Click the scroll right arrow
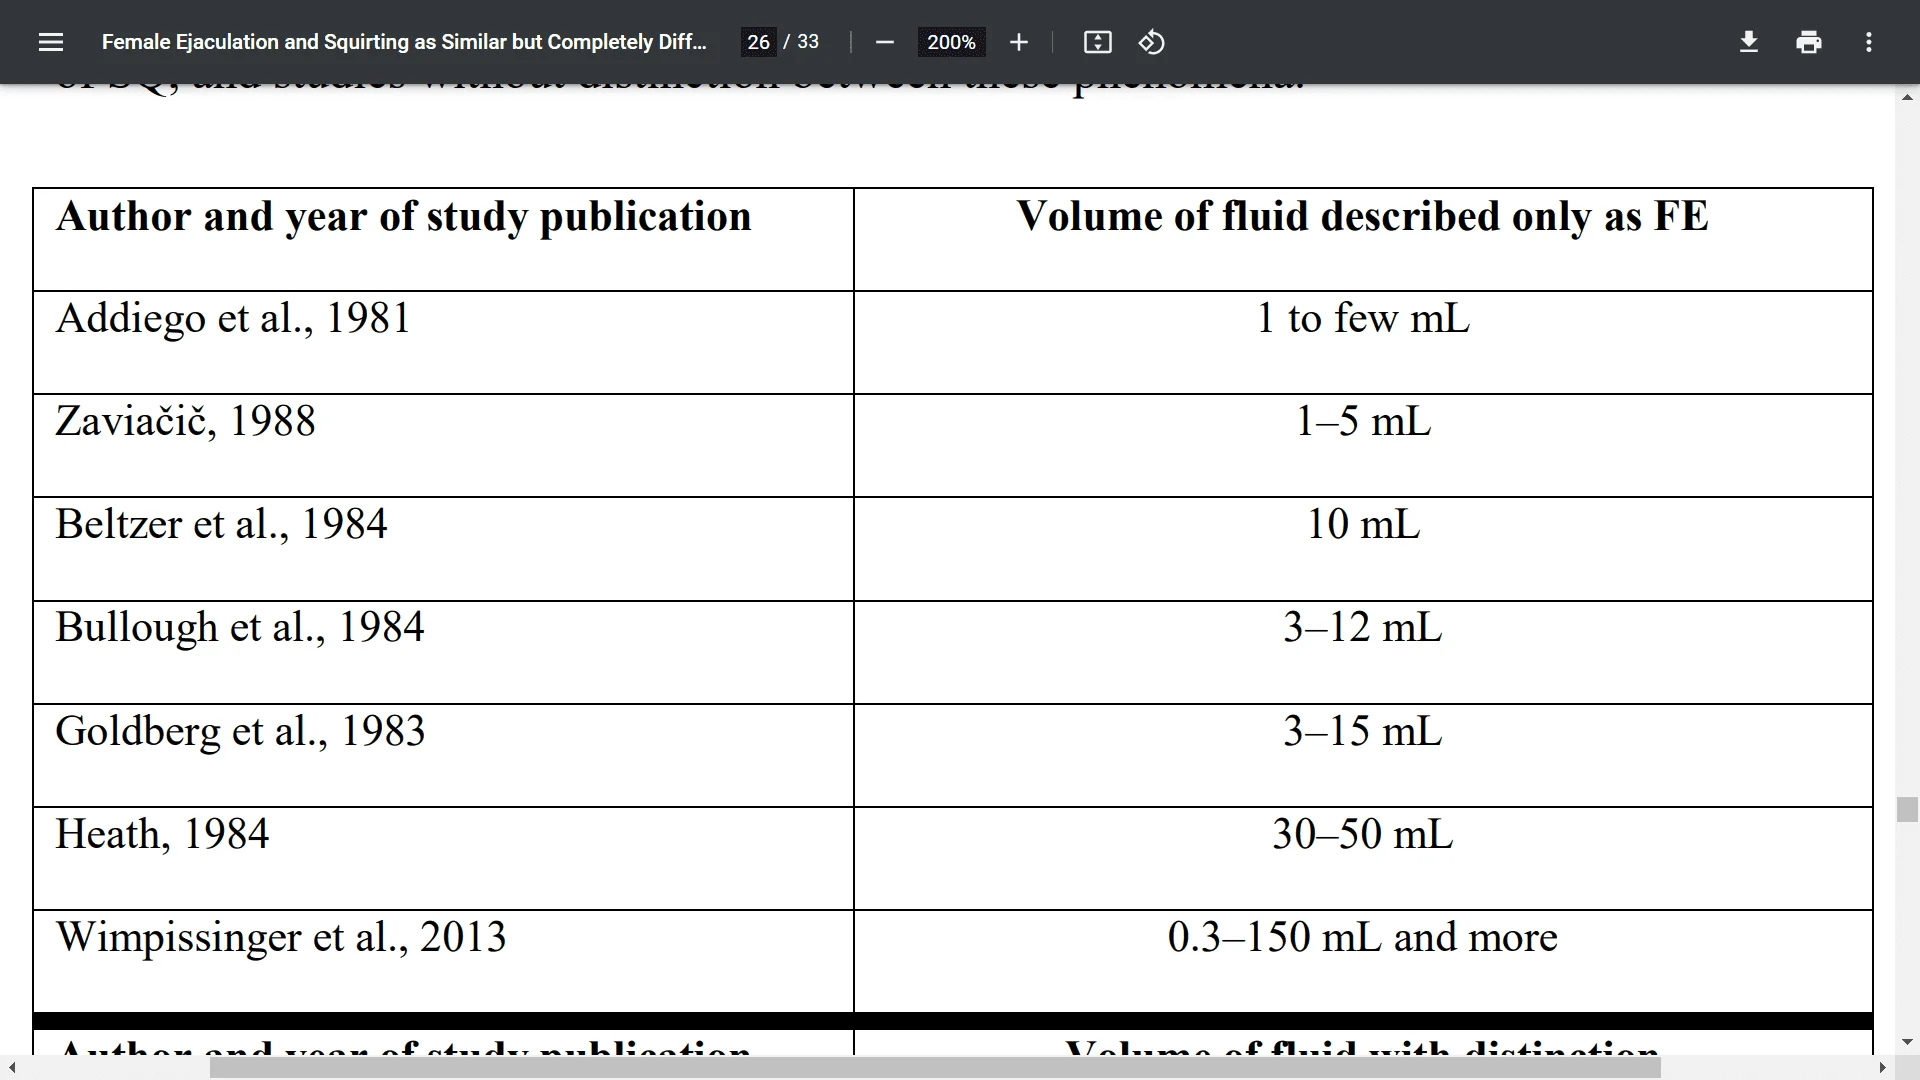The height and width of the screenshot is (1080, 1920). tap(1883, 1068)
